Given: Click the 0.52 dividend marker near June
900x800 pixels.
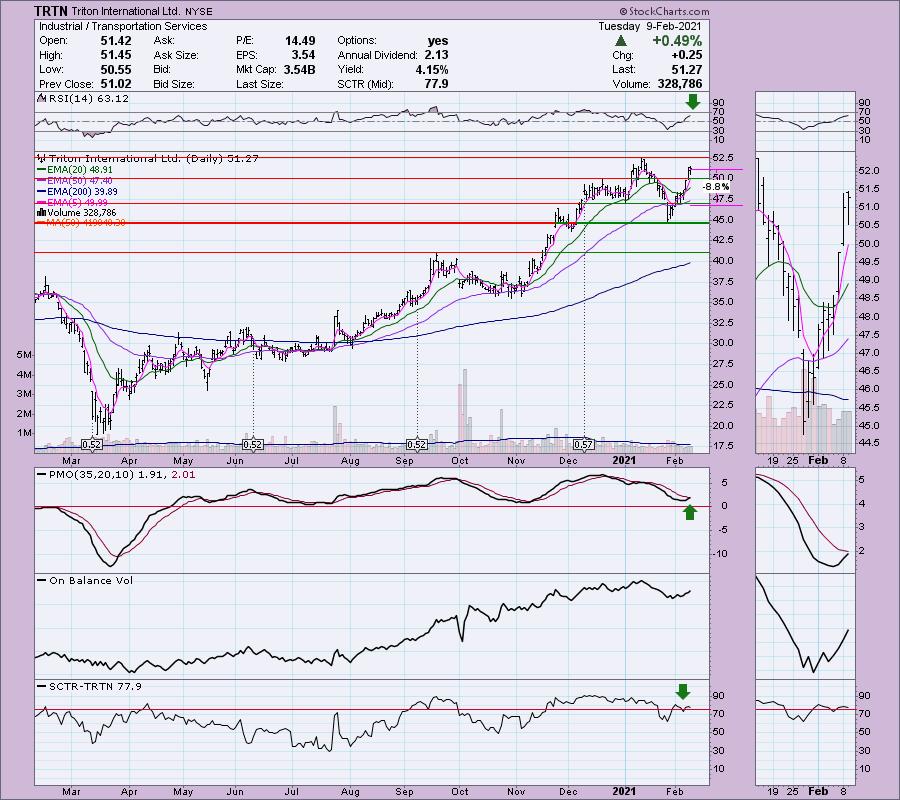Looking at the screenshot, I should tap(253, 445).
